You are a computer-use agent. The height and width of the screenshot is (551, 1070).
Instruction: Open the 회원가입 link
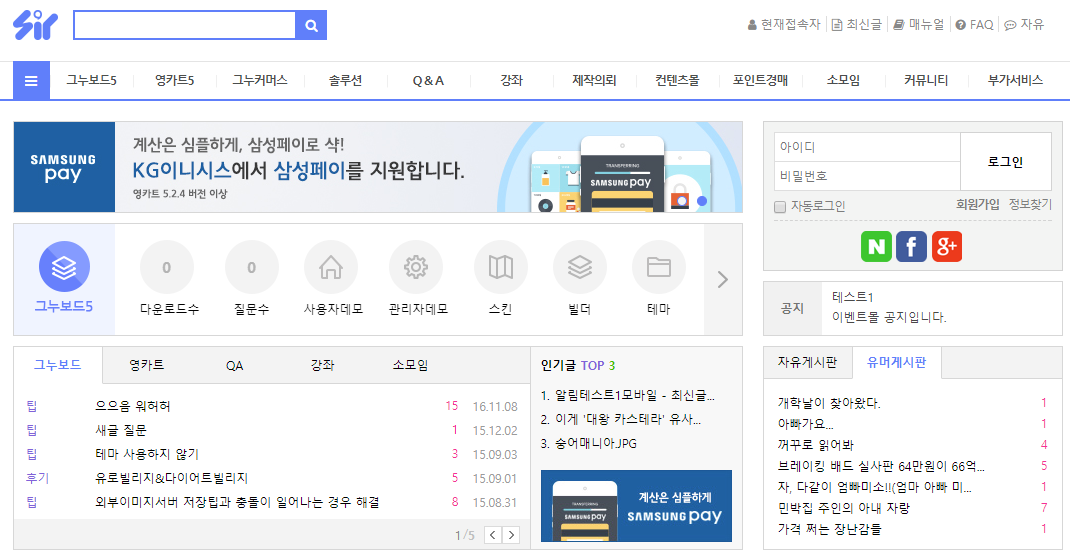[x=978, y=204]
